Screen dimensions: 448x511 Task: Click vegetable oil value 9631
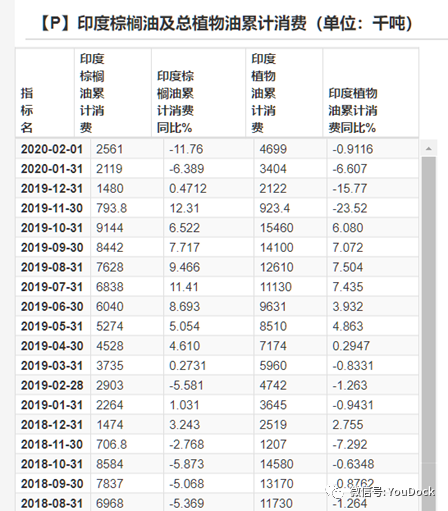290,306
